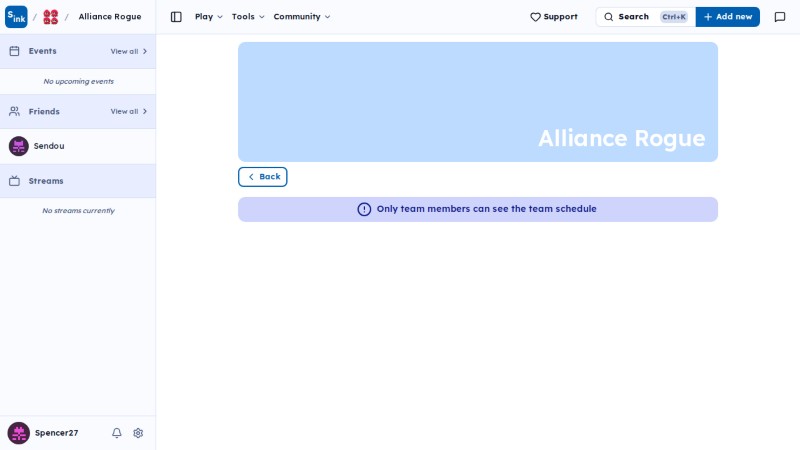The width and height of the screenshot is (800, 450).
Task: View all friends
Action: pos(129,111)
